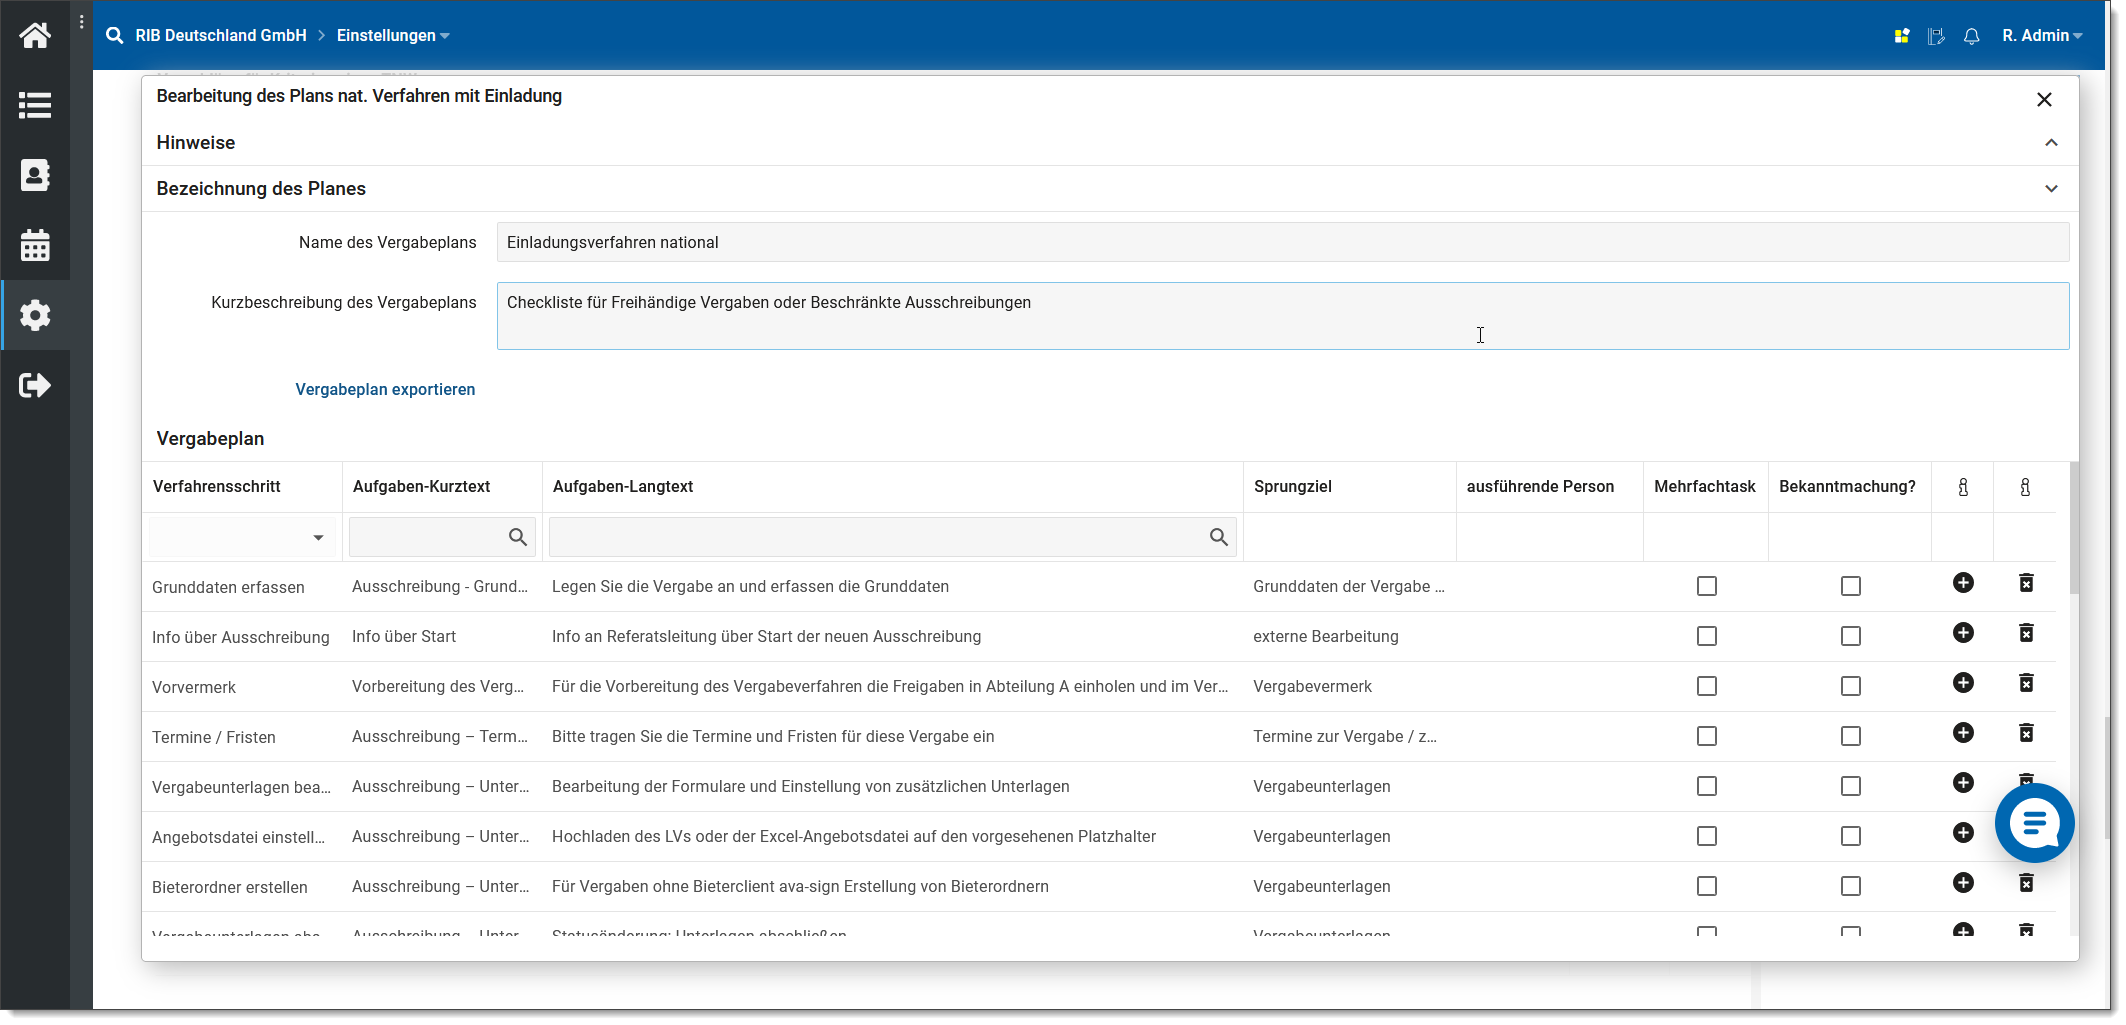
Task: Open the chat support bubble
Action: point(2034,823)
